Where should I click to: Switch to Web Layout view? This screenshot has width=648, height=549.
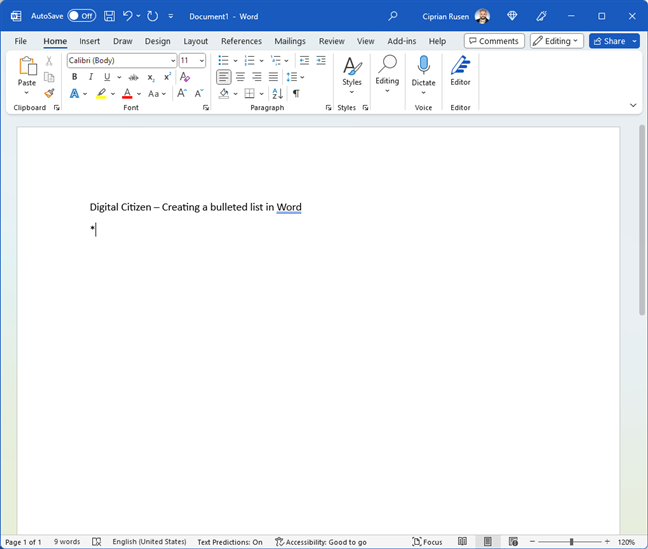click(513, 542)
